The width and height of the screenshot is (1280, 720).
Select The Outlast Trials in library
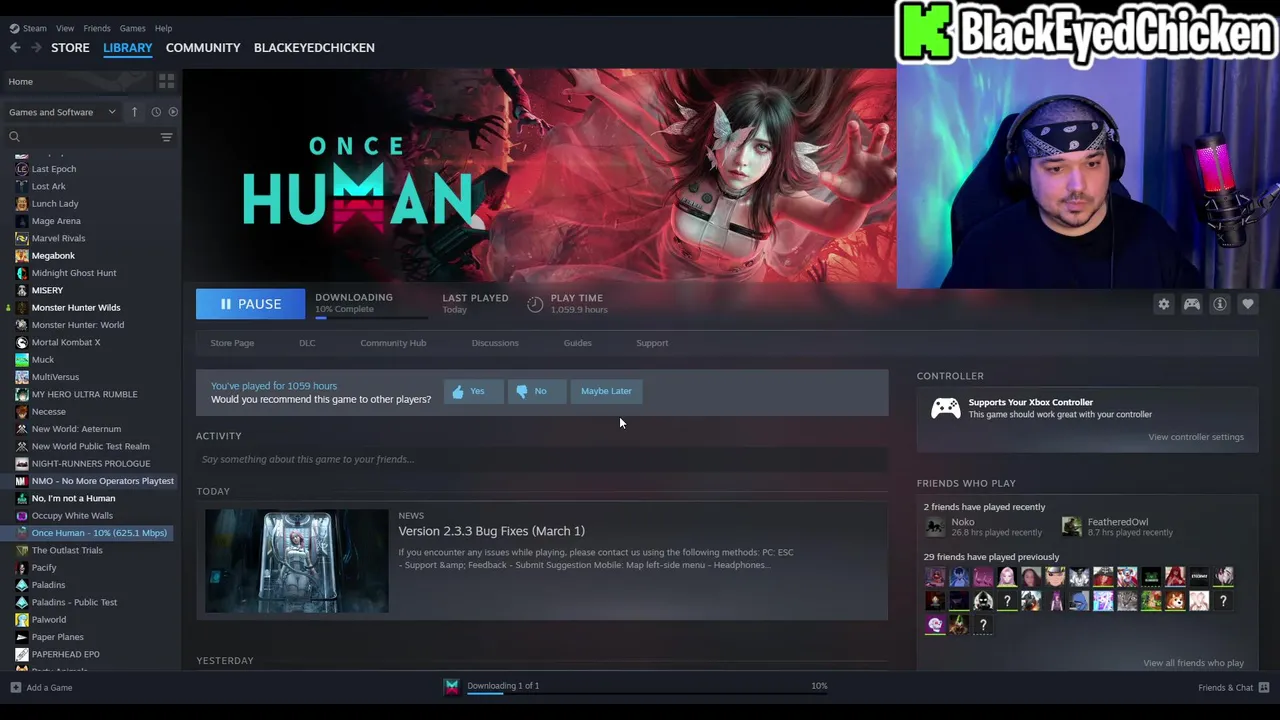click(67, 550)
